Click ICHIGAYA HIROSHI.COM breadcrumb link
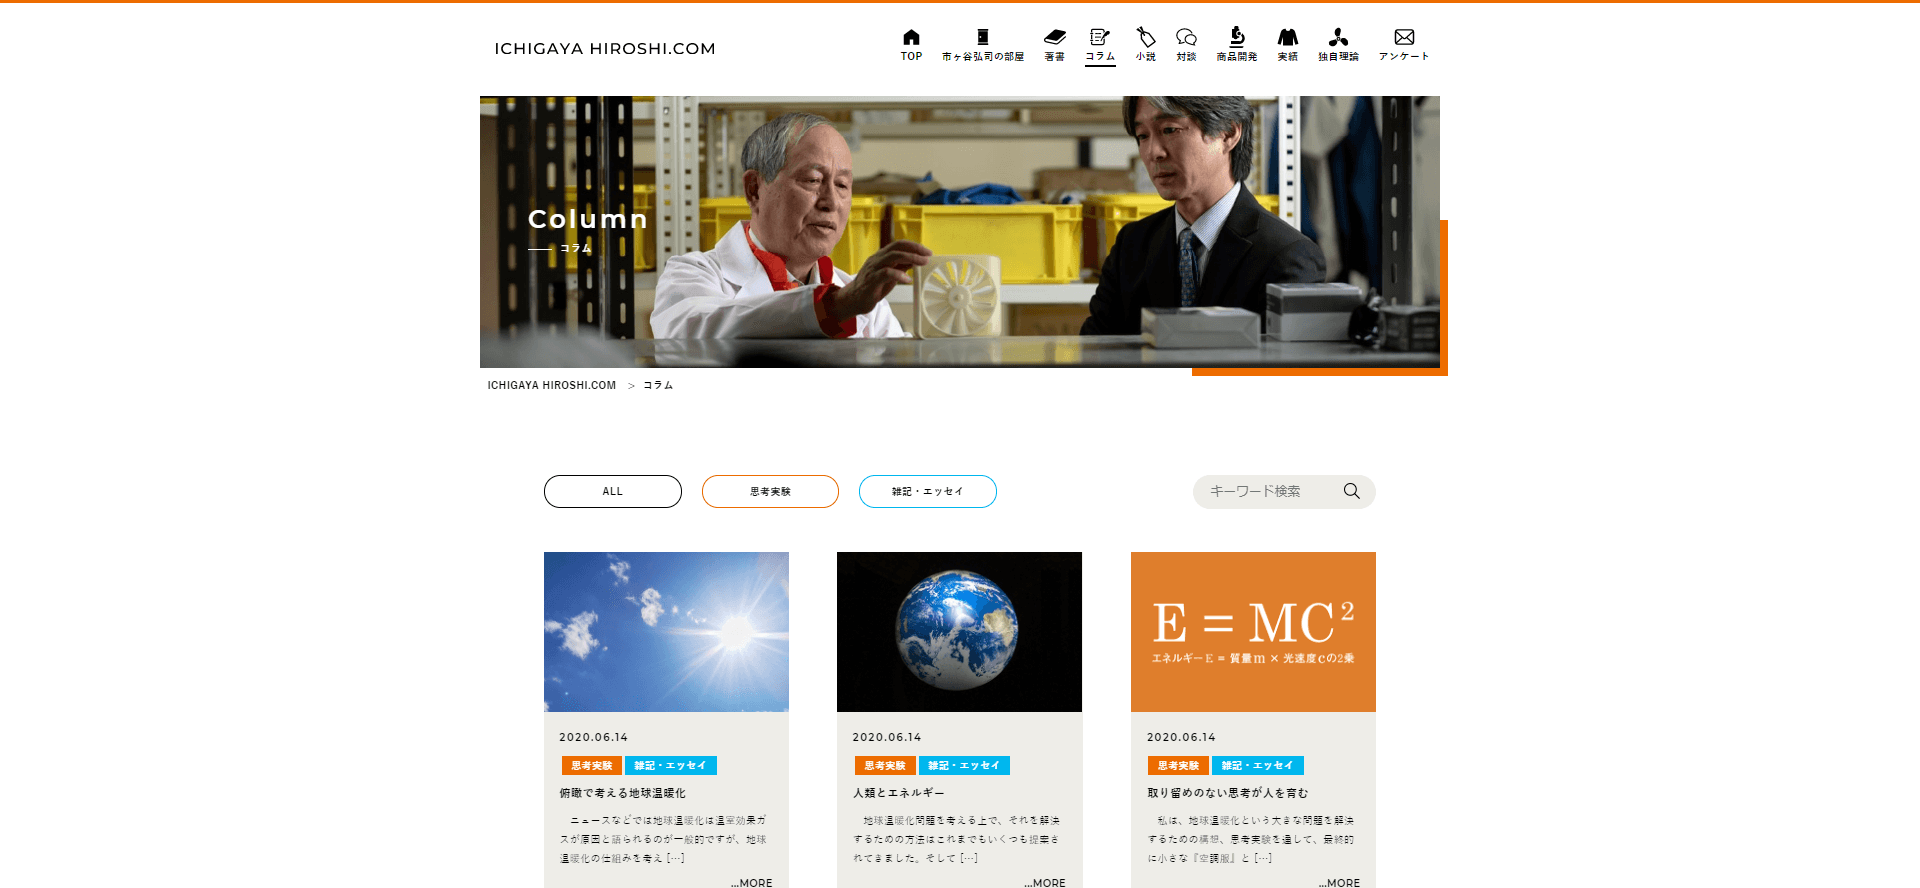This screenshot has width=1920, height=888. 551,385
